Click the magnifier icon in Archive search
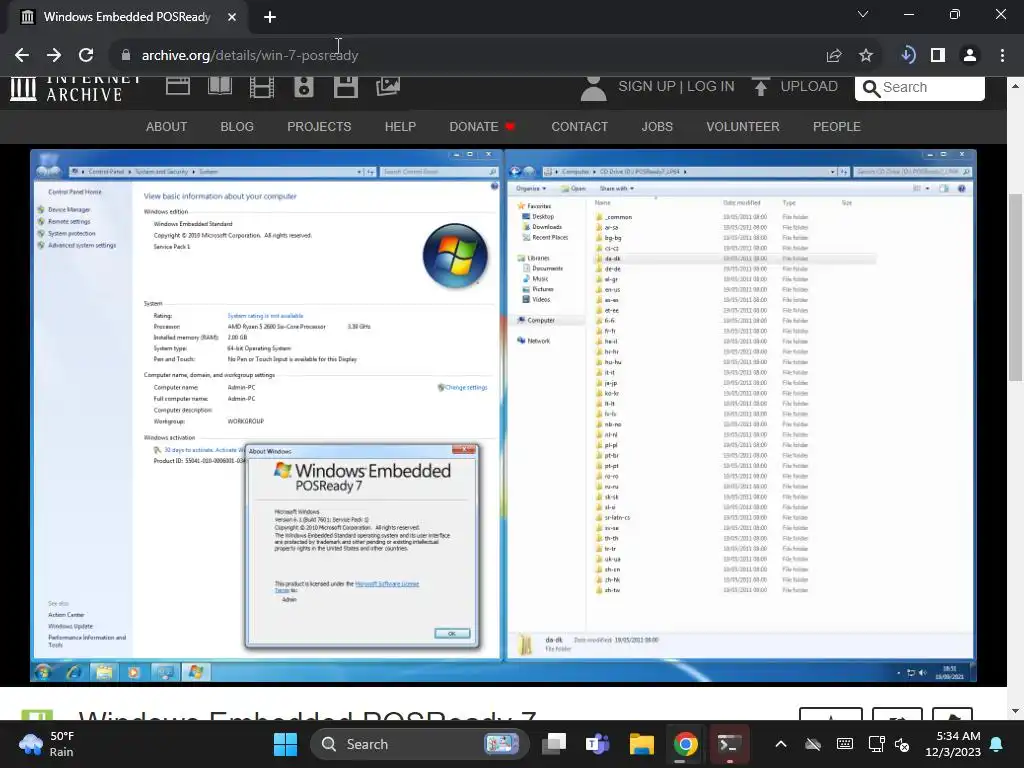 871,88
